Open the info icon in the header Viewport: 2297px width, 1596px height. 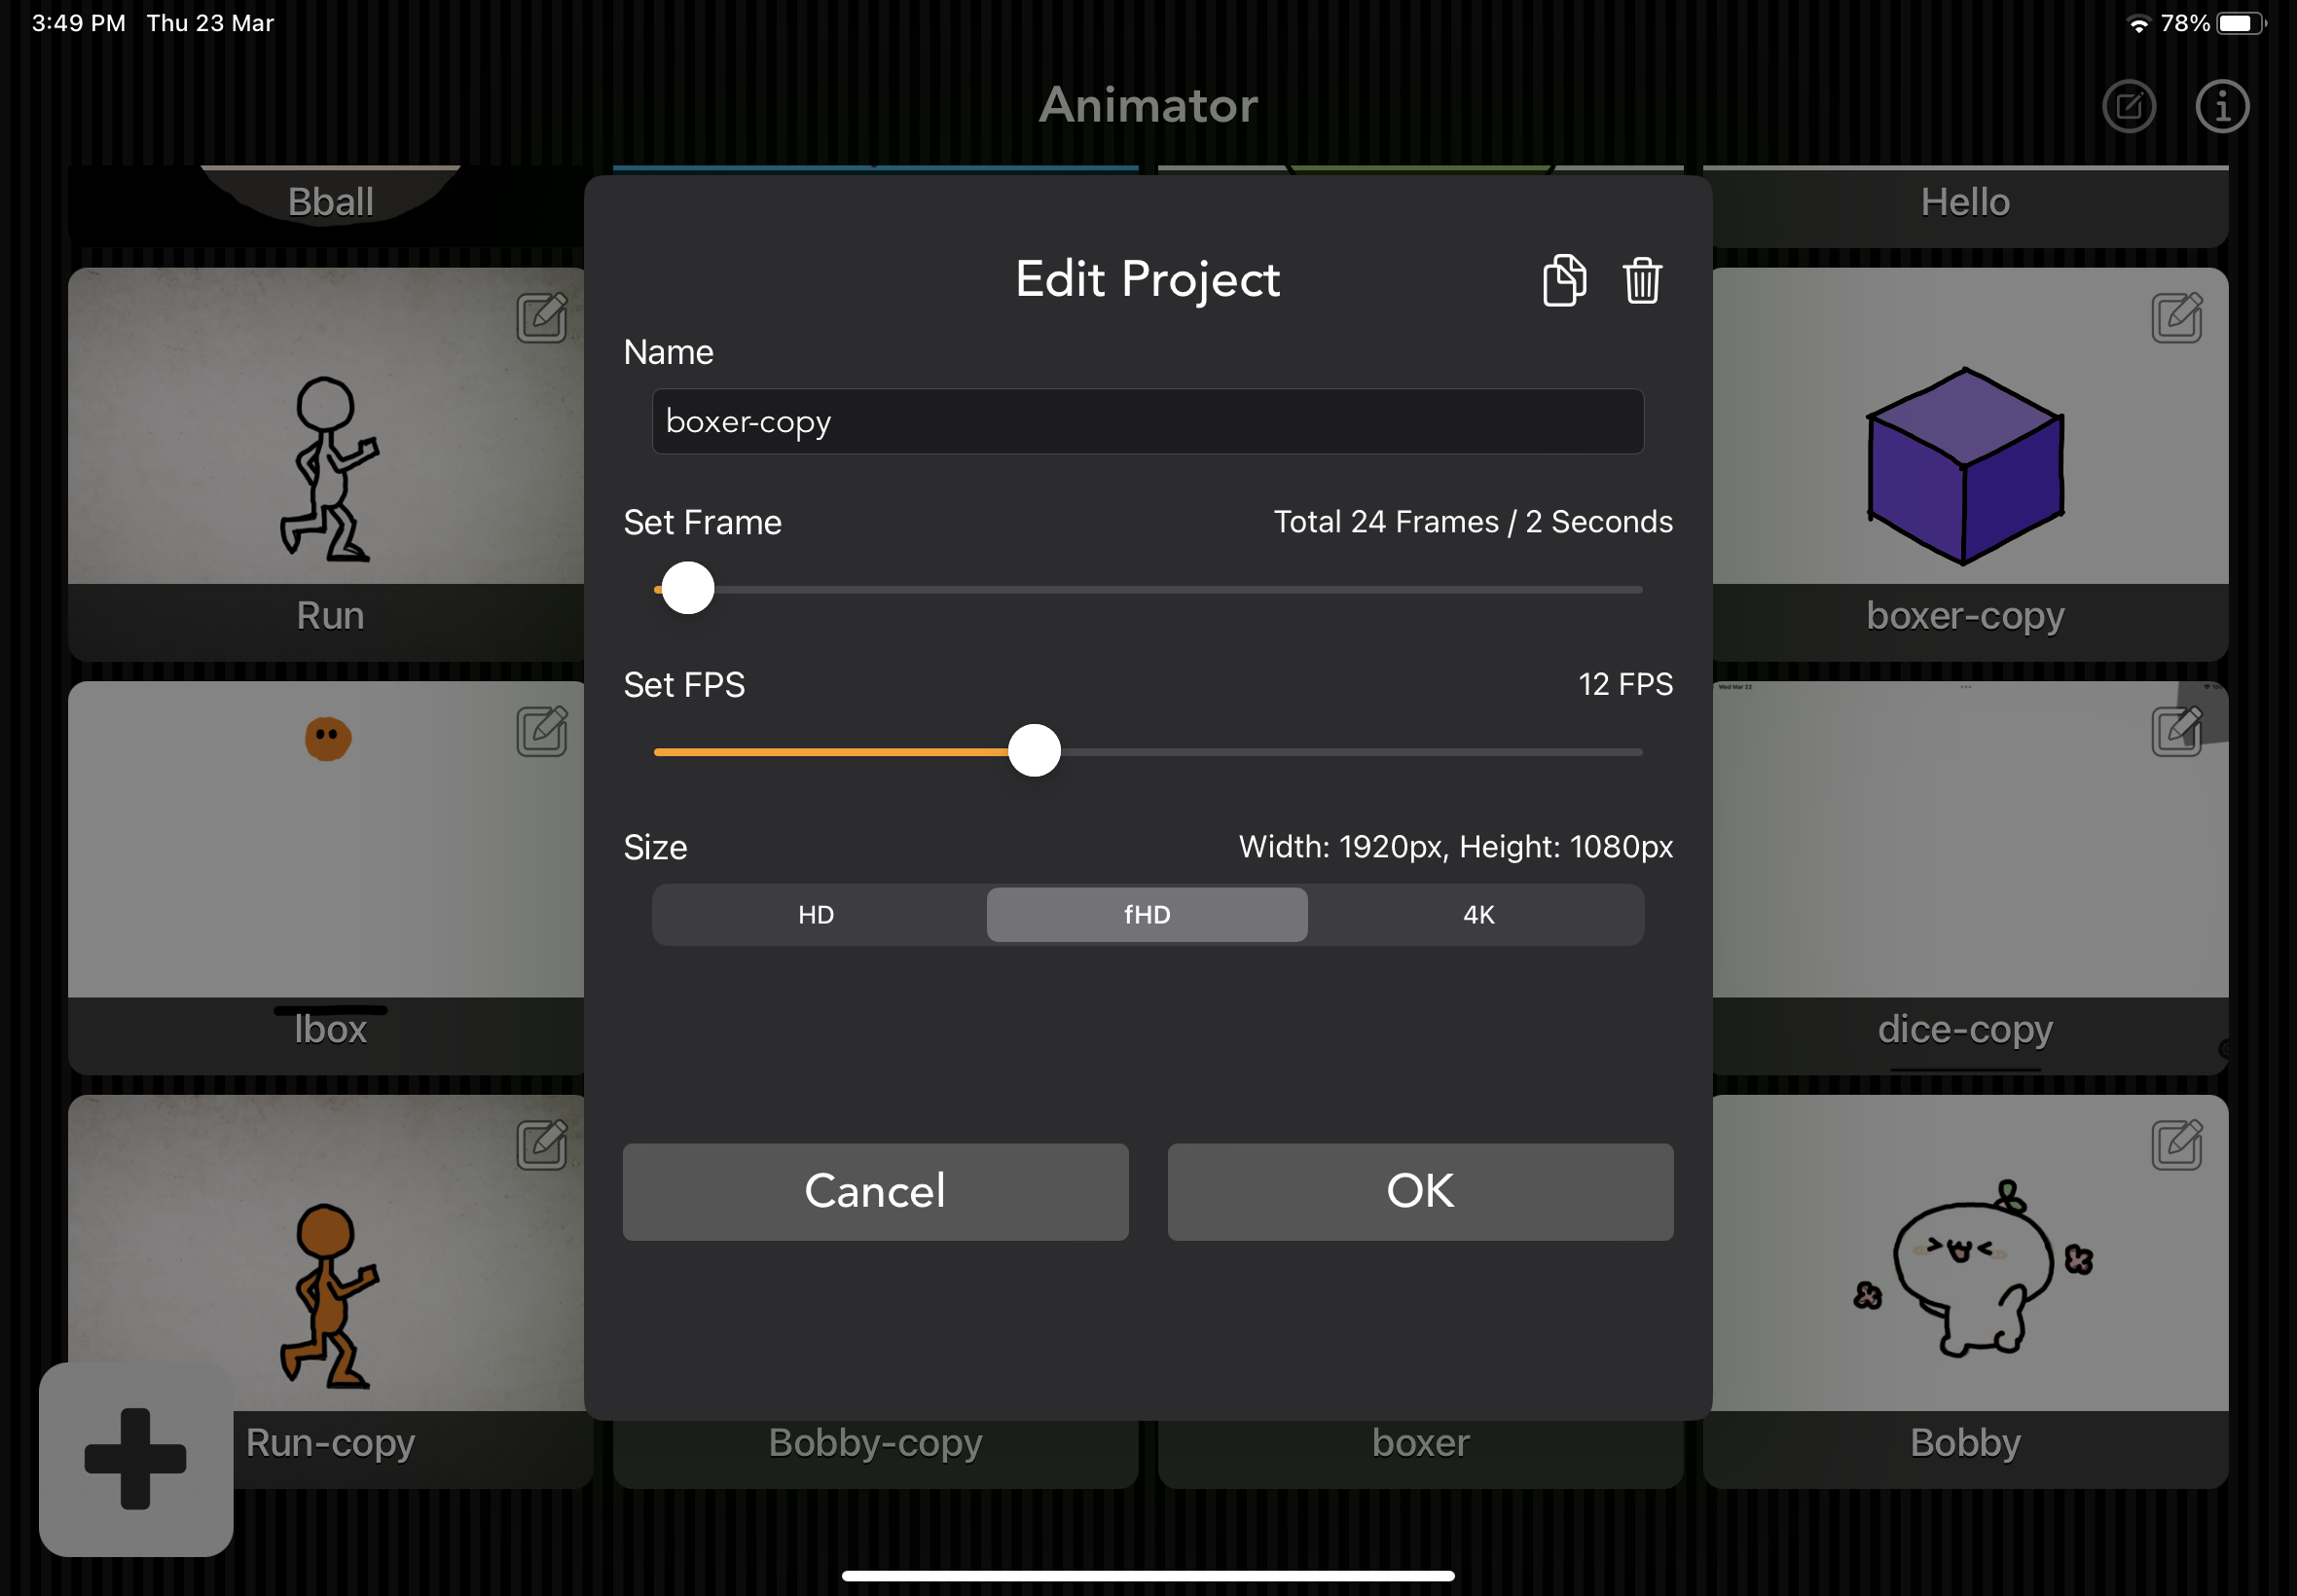coord(2222,106)
